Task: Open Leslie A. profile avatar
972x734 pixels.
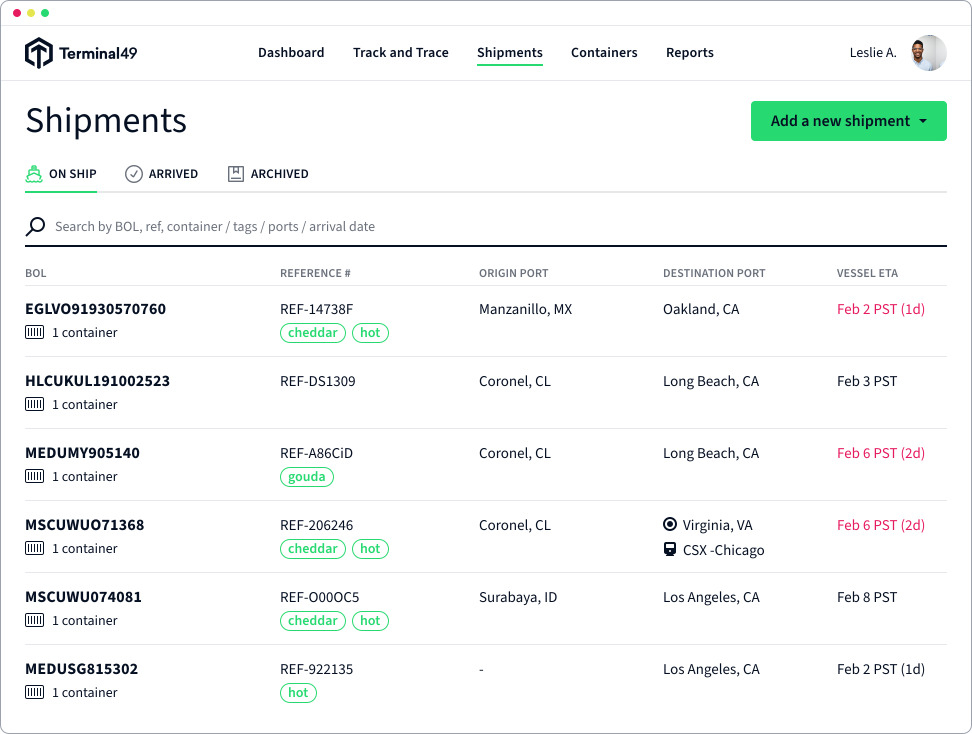Action: tap(928, 53)
